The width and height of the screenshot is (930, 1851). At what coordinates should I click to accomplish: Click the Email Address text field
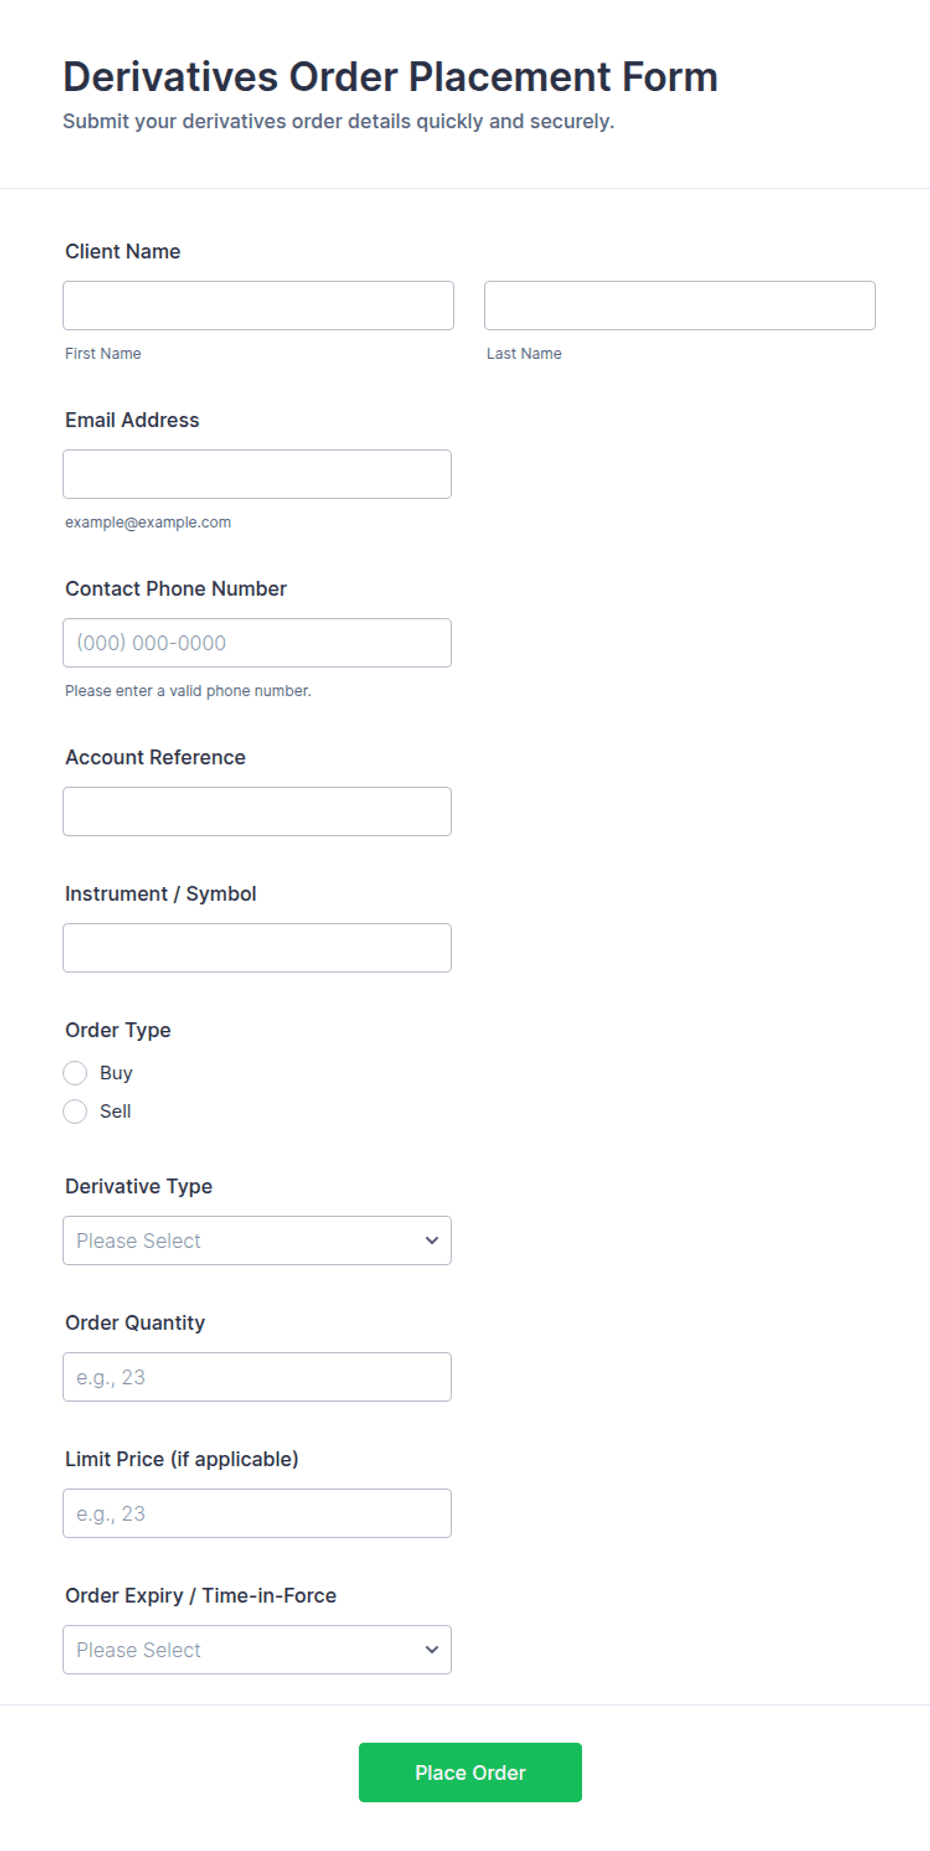[257, 474]
